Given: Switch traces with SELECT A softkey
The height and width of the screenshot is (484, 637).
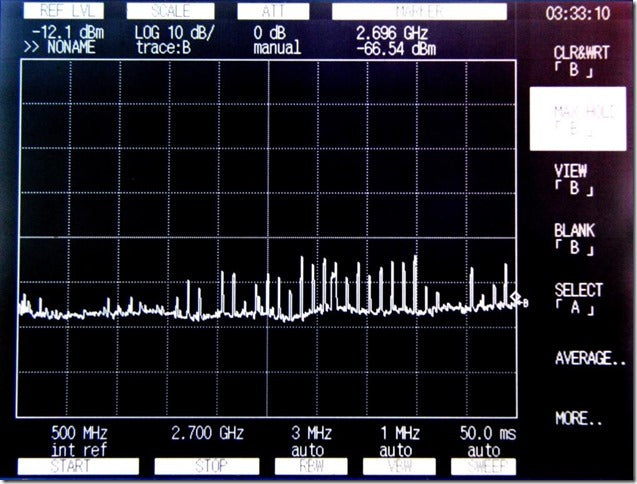Looking at the screenshot, I should tap(578, 297).
